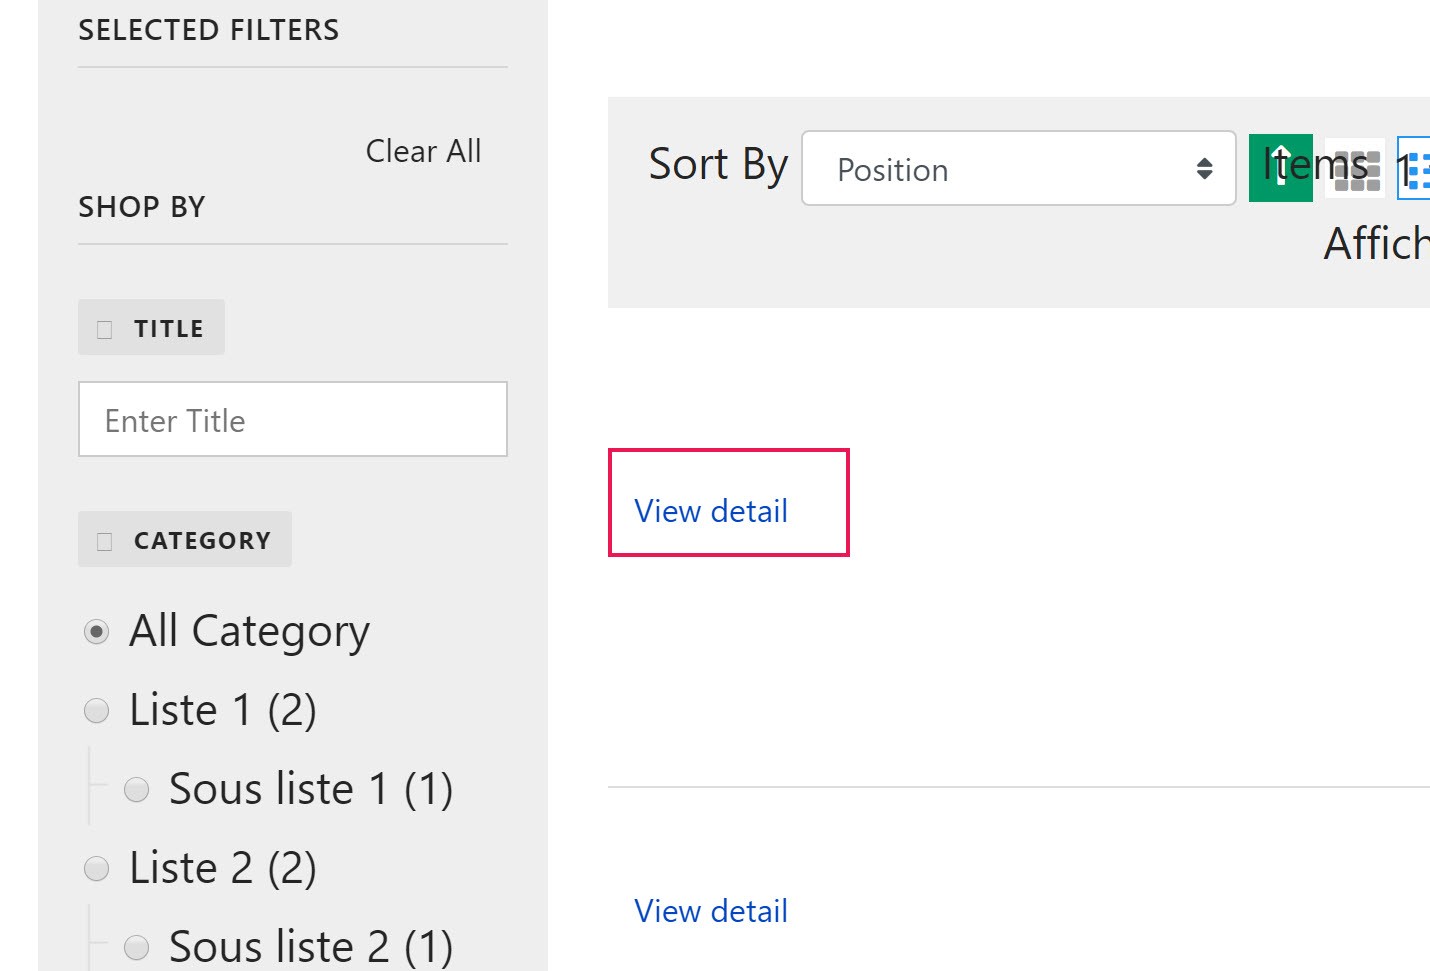This screenshot has width=1430, height=971.
Task: Switch to grid view layout
Action: point(1356,169)
